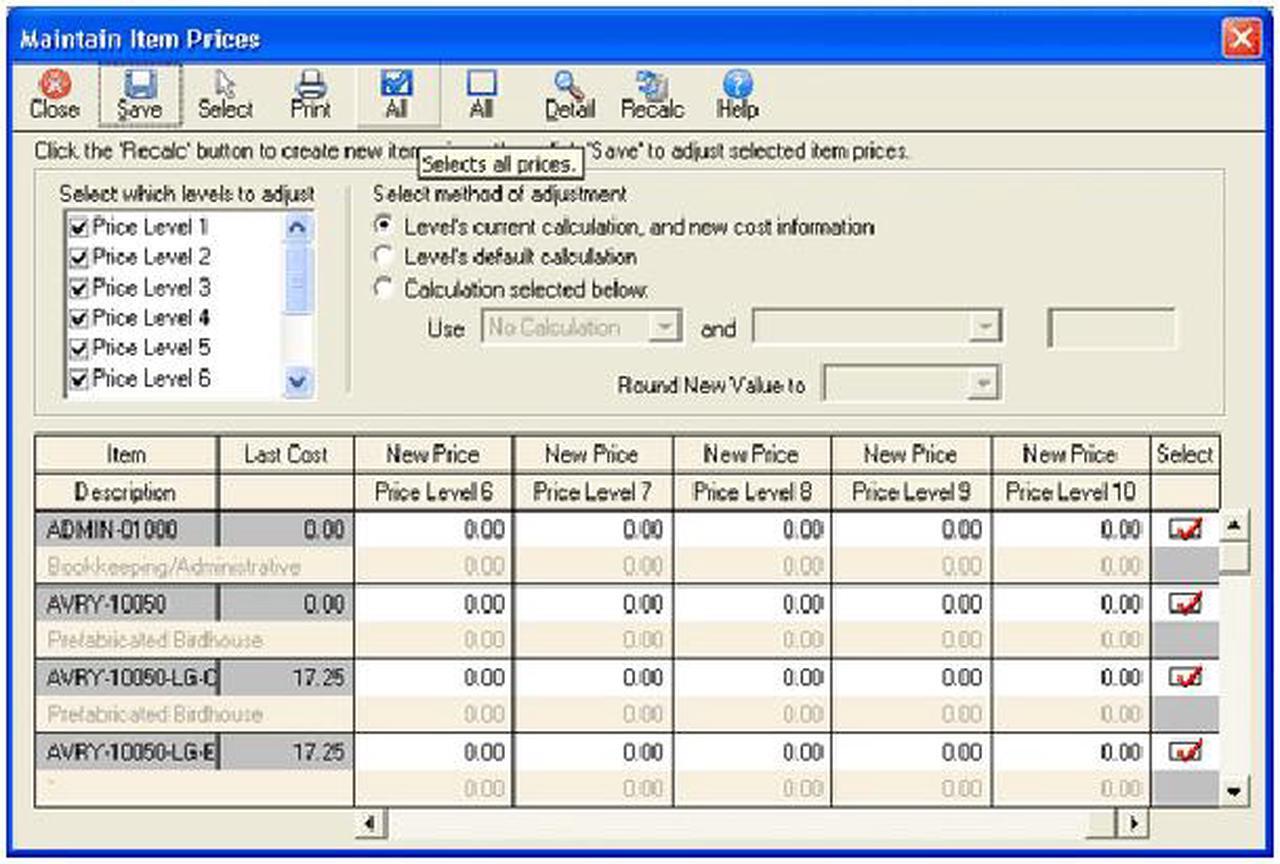This screenshot has width=1280, height=864.
Task: Open Help from the toolbar
Action: pos(738,95)
